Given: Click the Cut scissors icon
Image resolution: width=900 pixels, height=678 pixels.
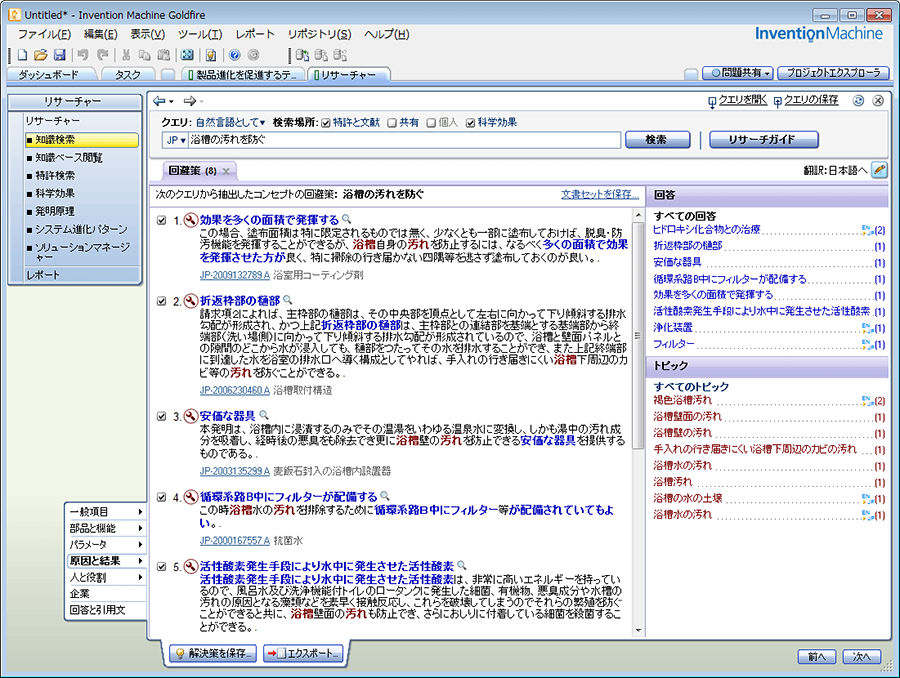Looking at the screenshot, I should [126, 55].
